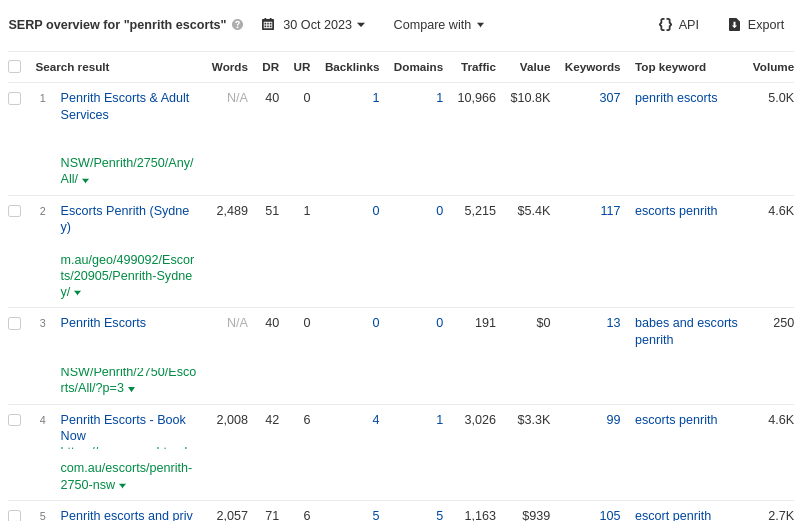Viewport: 809px width, 521px height.
Task: Click the calendar icon beside the date
Action: click(x=268, y=25)
